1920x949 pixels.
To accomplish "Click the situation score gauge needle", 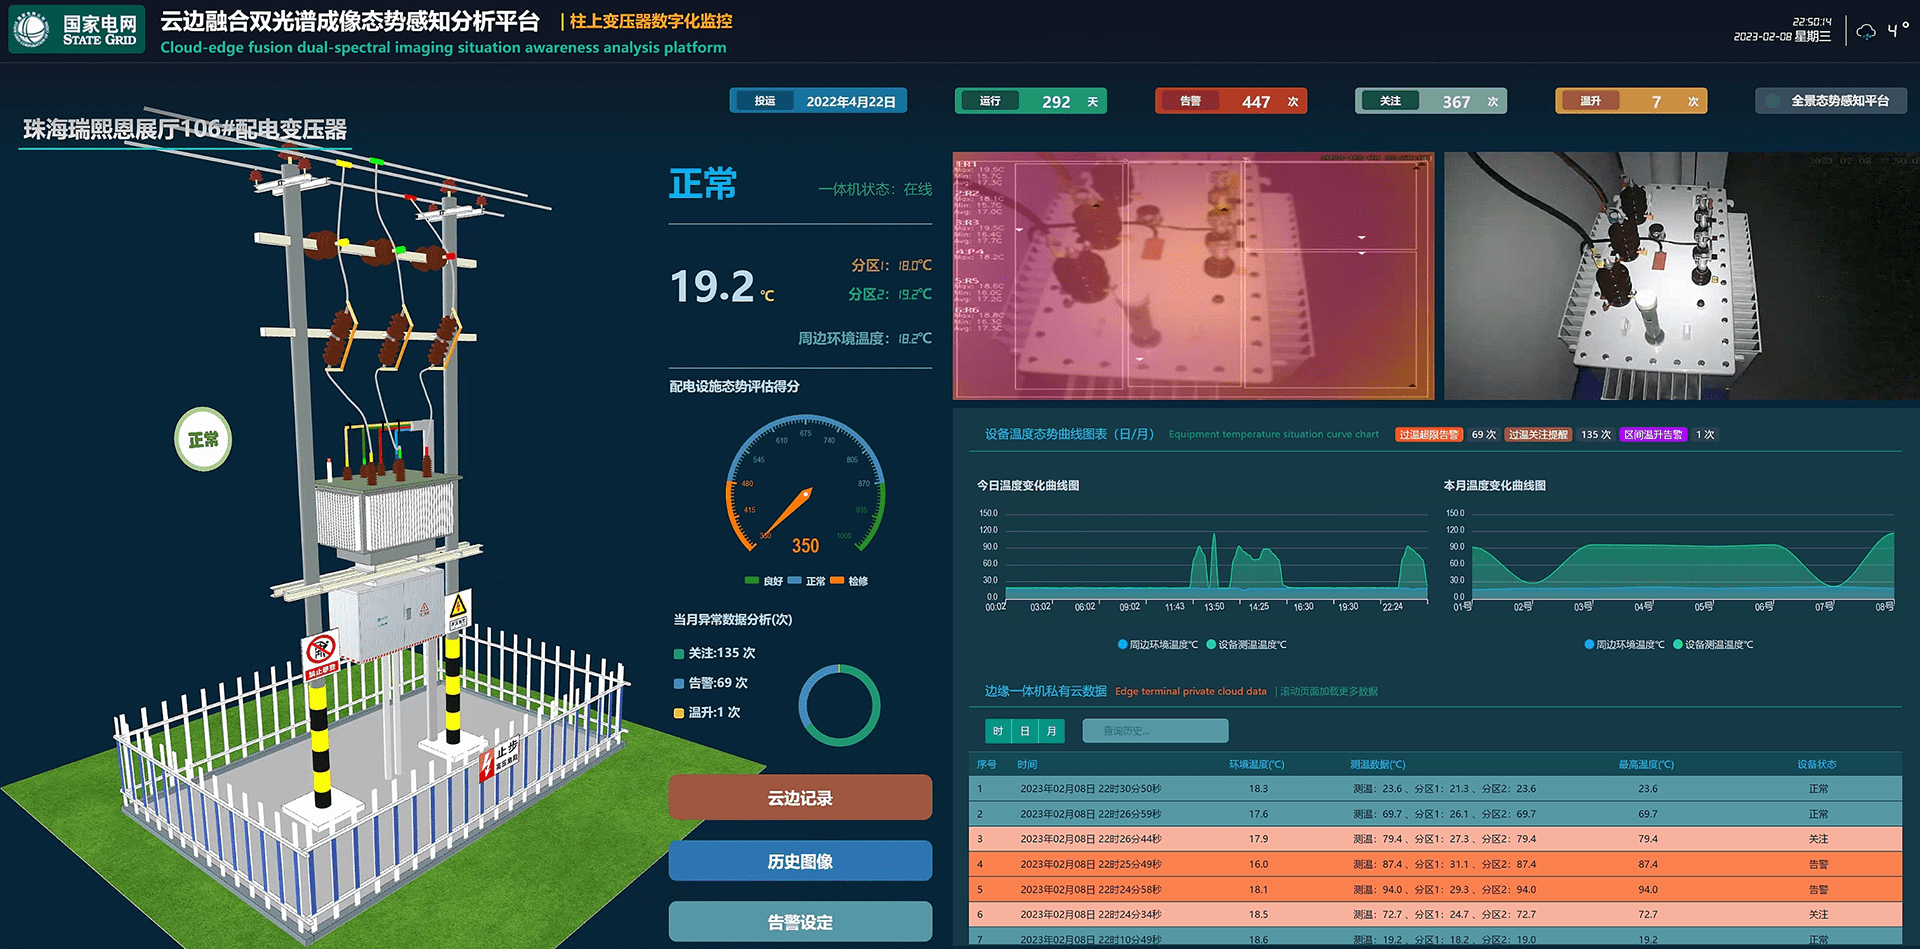I will pyautogui.click(x=788, y=512).
